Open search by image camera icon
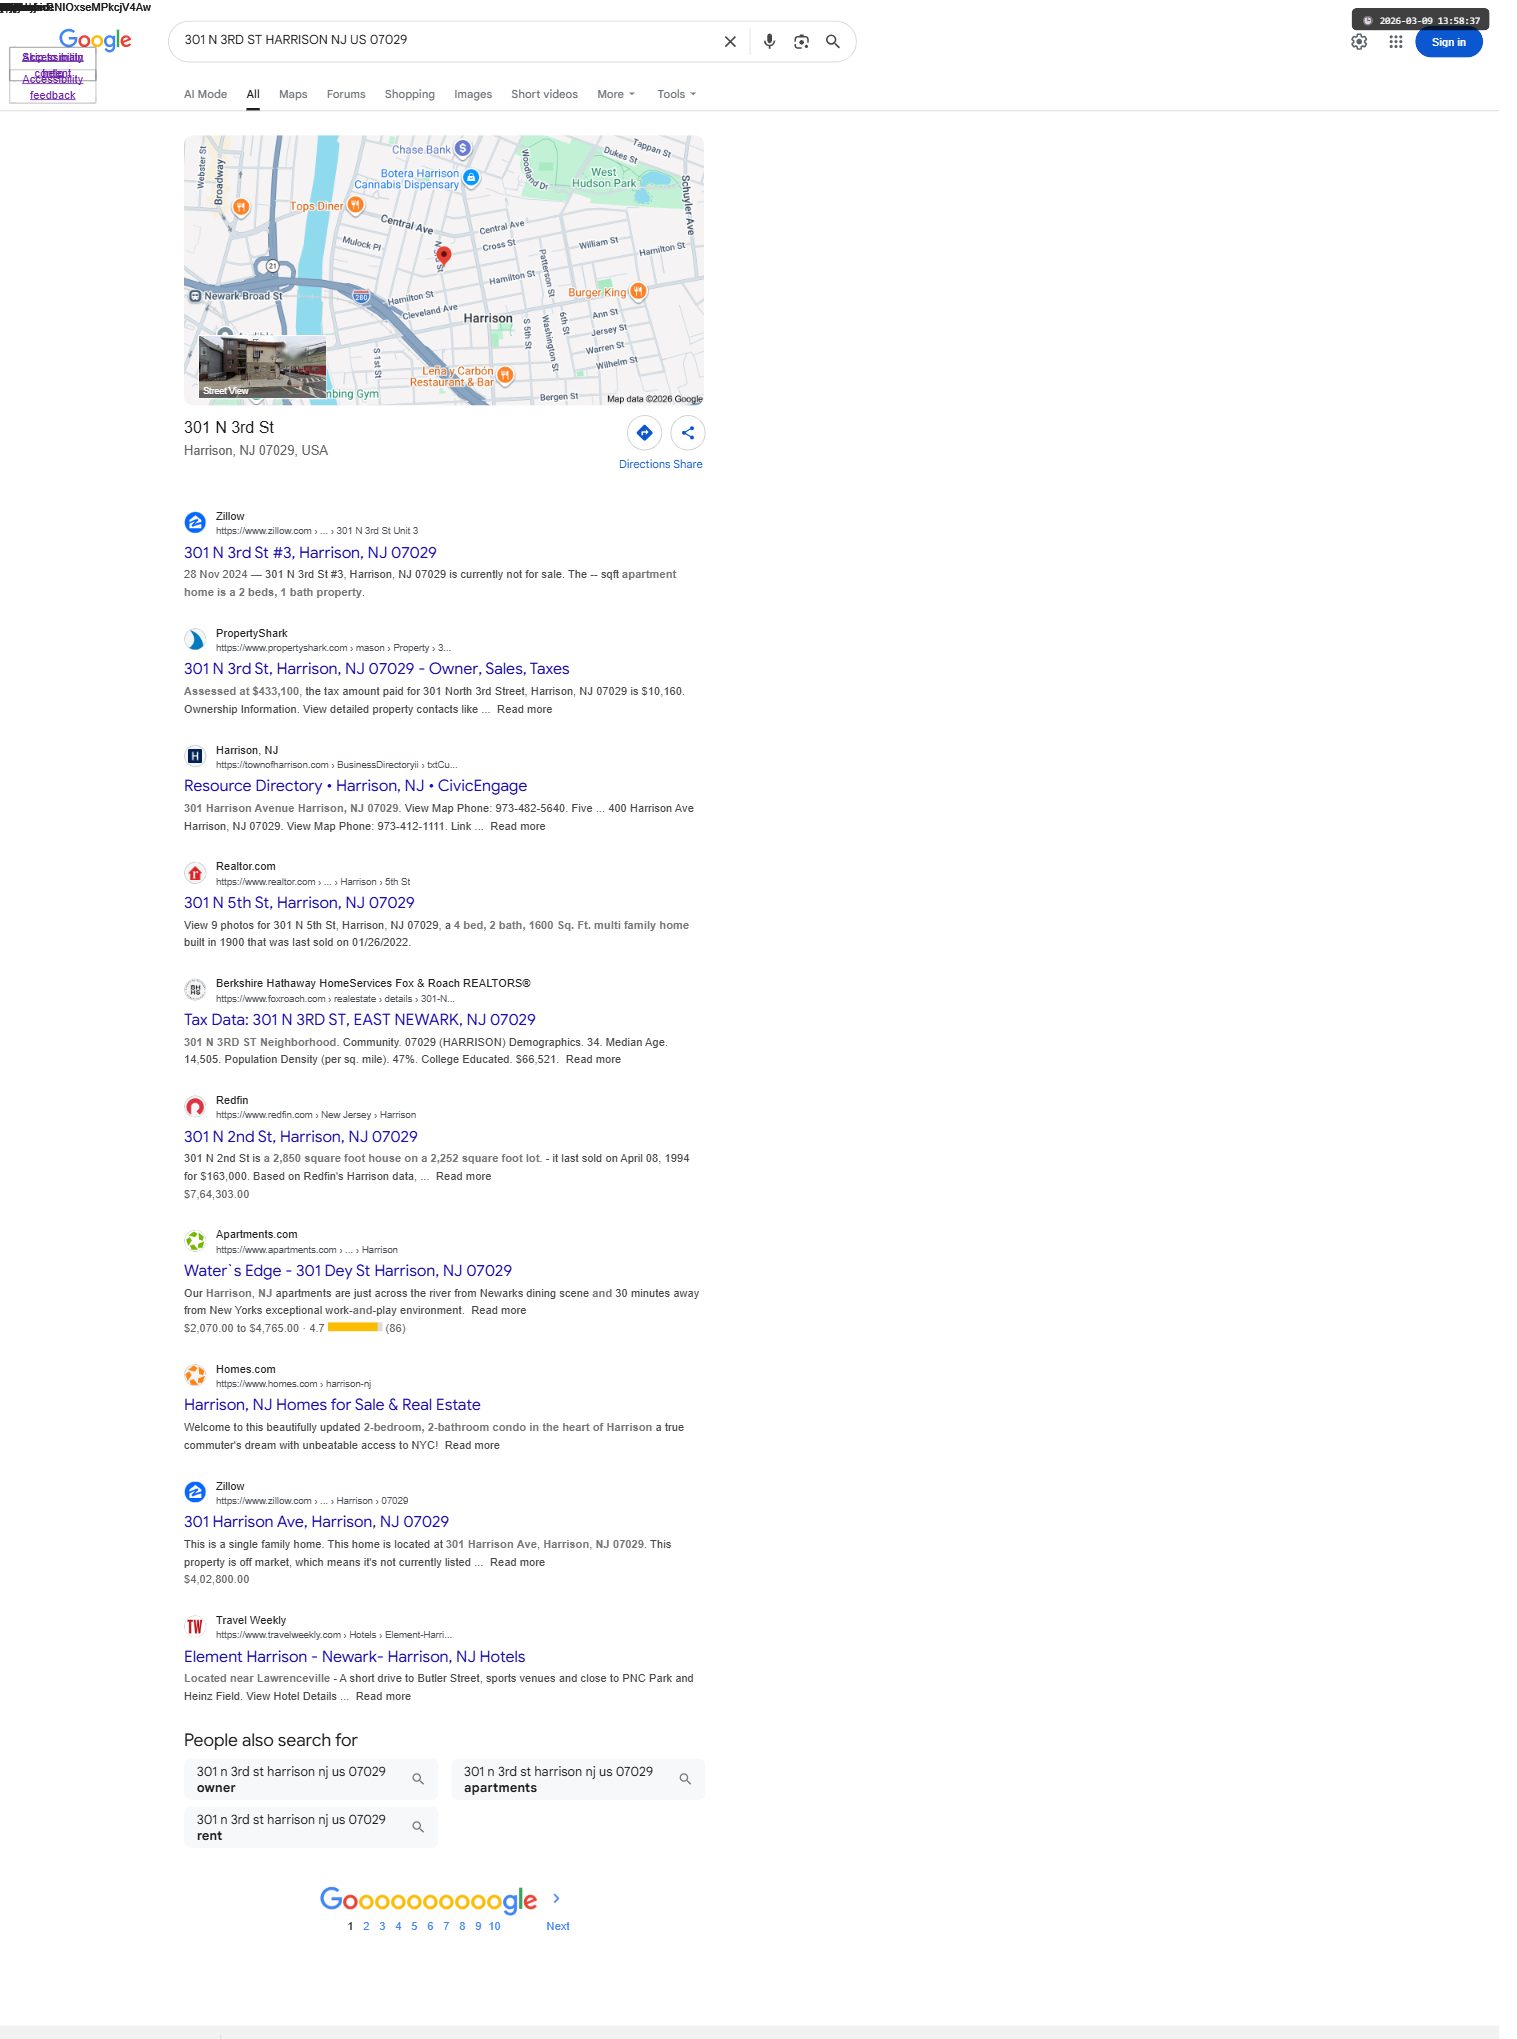1517x2039 pixels. [x=801, y=42]
